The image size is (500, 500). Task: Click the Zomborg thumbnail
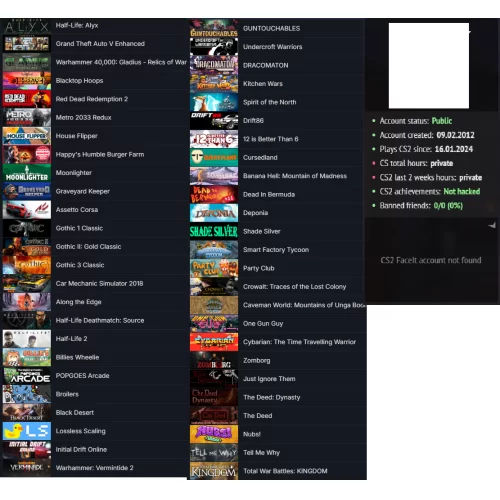click(214, 360)
